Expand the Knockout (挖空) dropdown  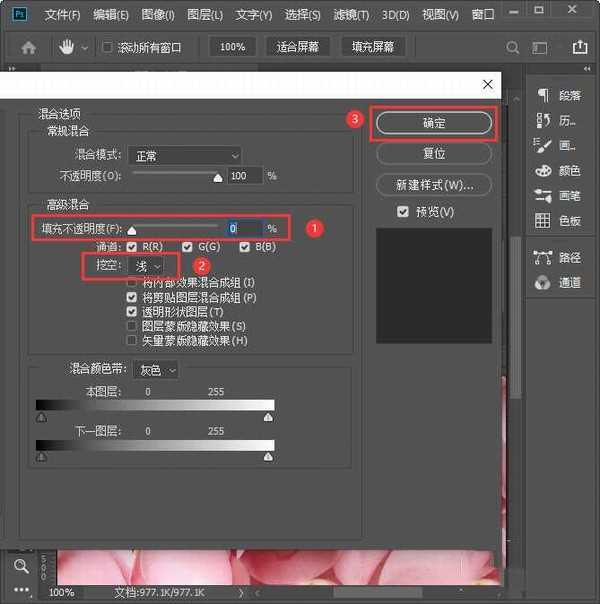[x=147, y=266]
